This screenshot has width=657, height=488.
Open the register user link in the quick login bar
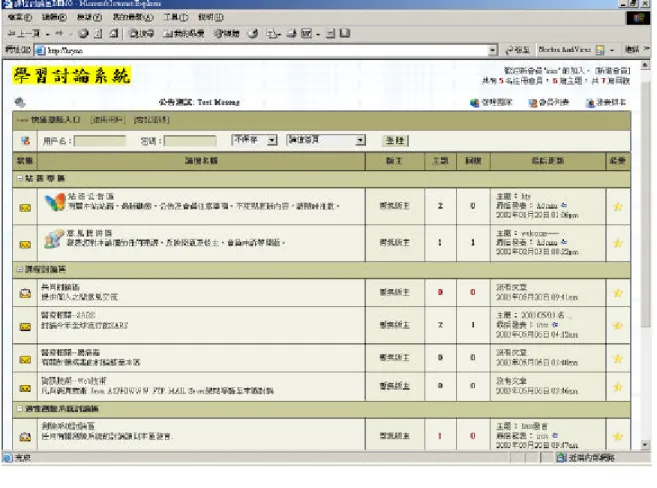tap(108, 120)
